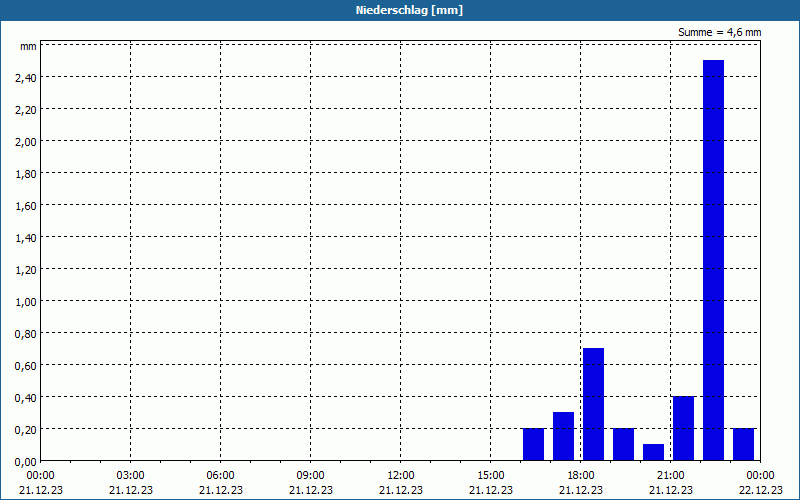Click the 1,20 y-axis label

click(x=26, y=270)
